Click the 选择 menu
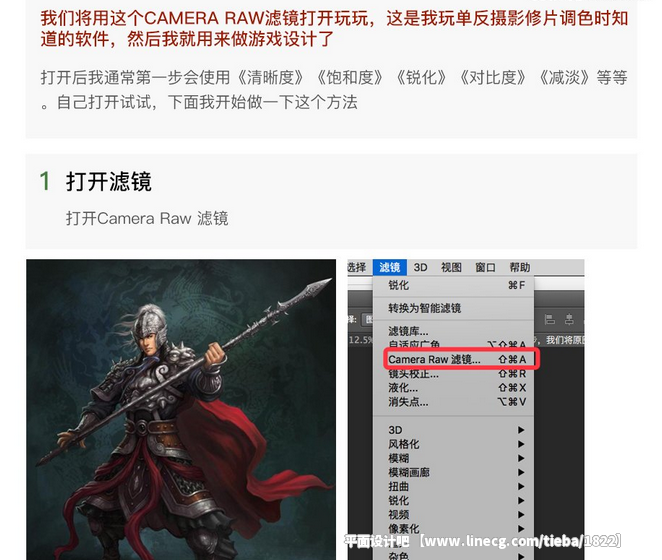The height and width of the screenshot is (560, 662). [357, 267]
